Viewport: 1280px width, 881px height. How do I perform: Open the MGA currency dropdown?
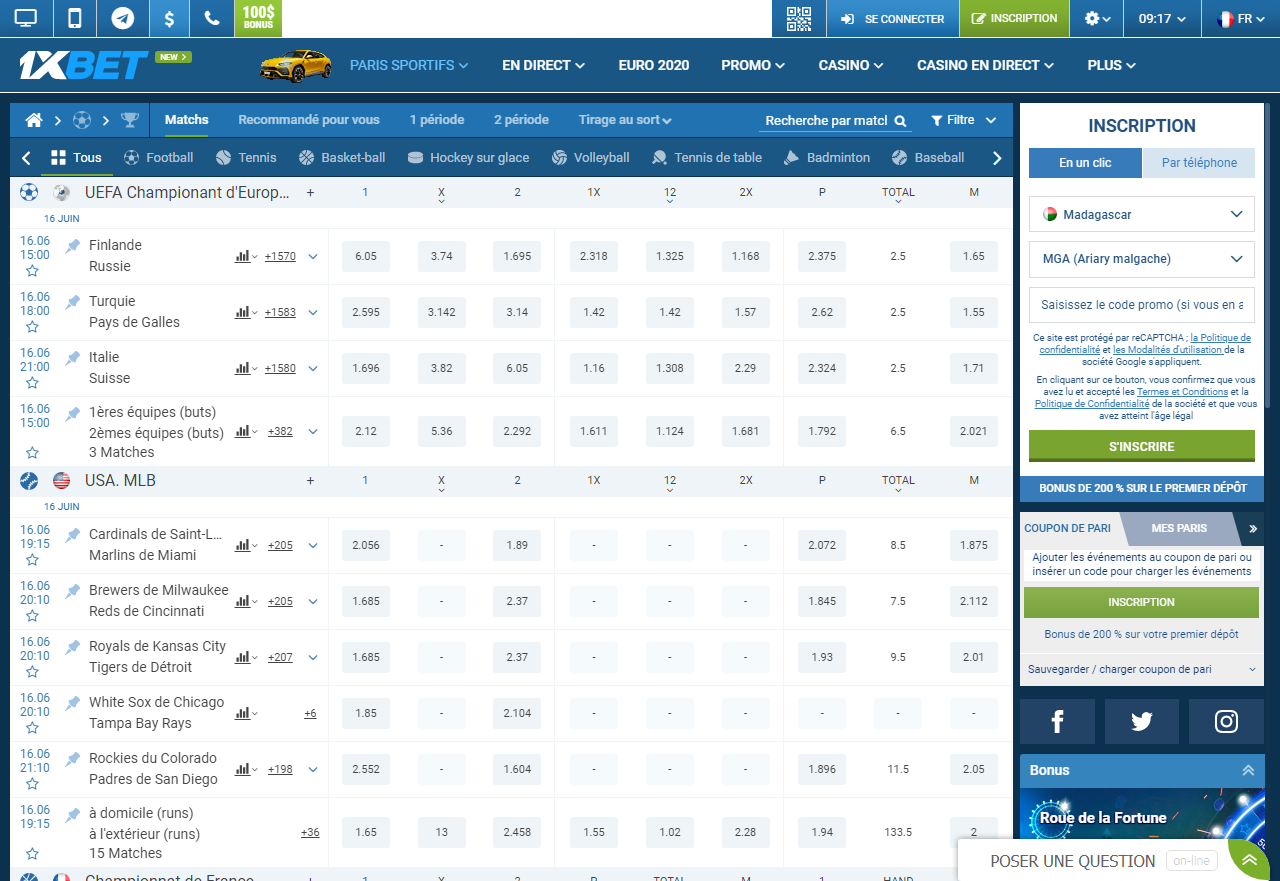(1141, 259)
